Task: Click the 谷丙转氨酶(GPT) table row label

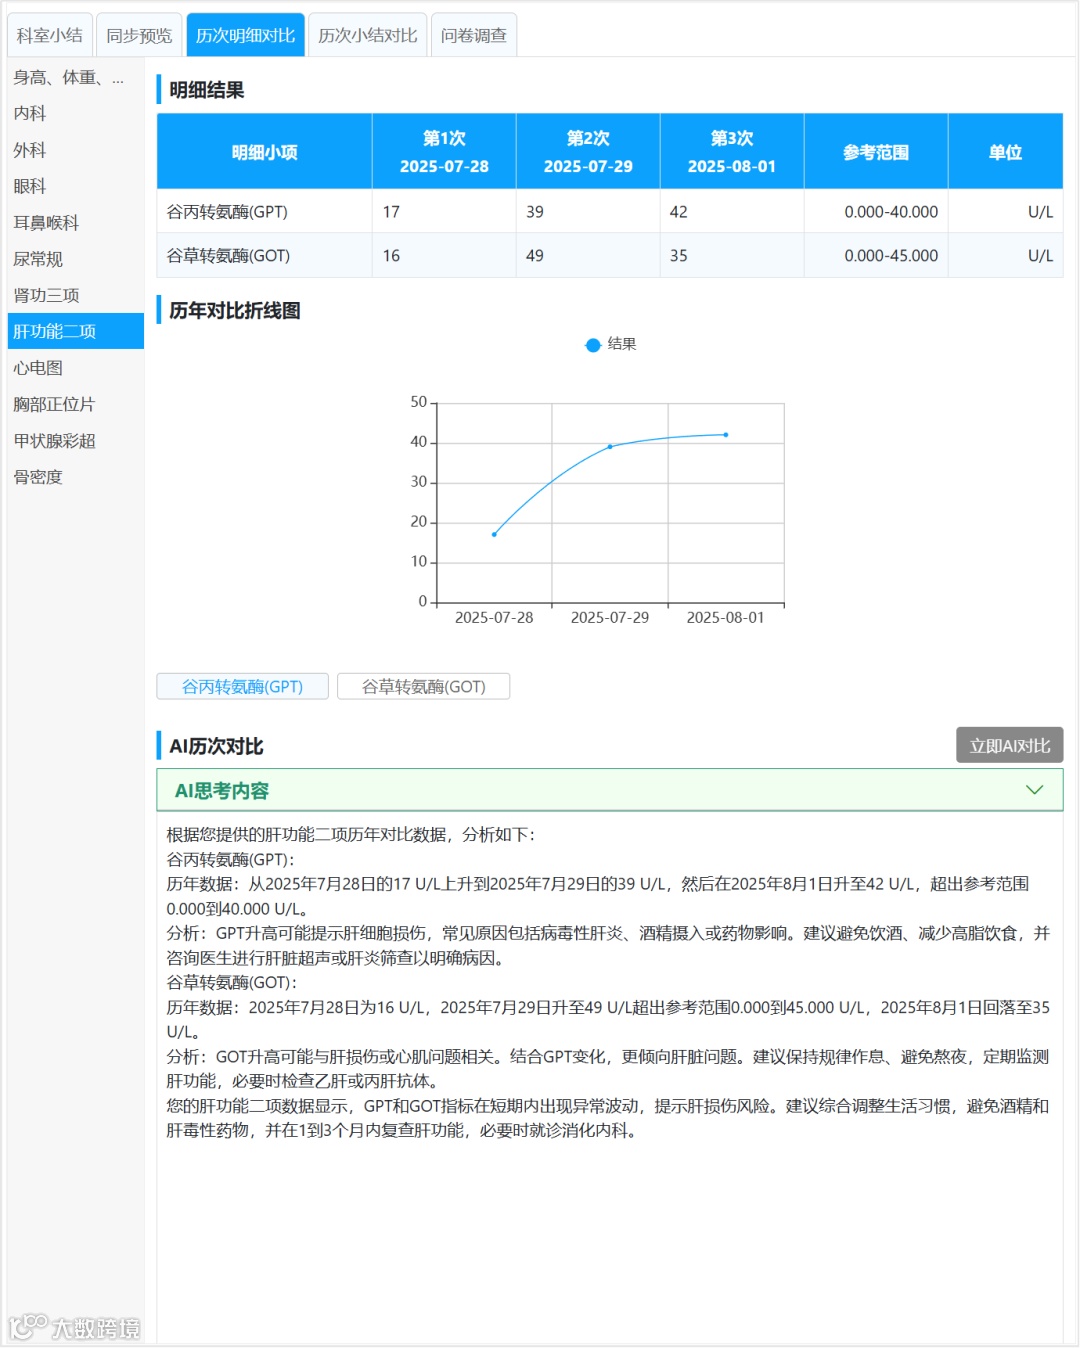Action: pos(227,212)
